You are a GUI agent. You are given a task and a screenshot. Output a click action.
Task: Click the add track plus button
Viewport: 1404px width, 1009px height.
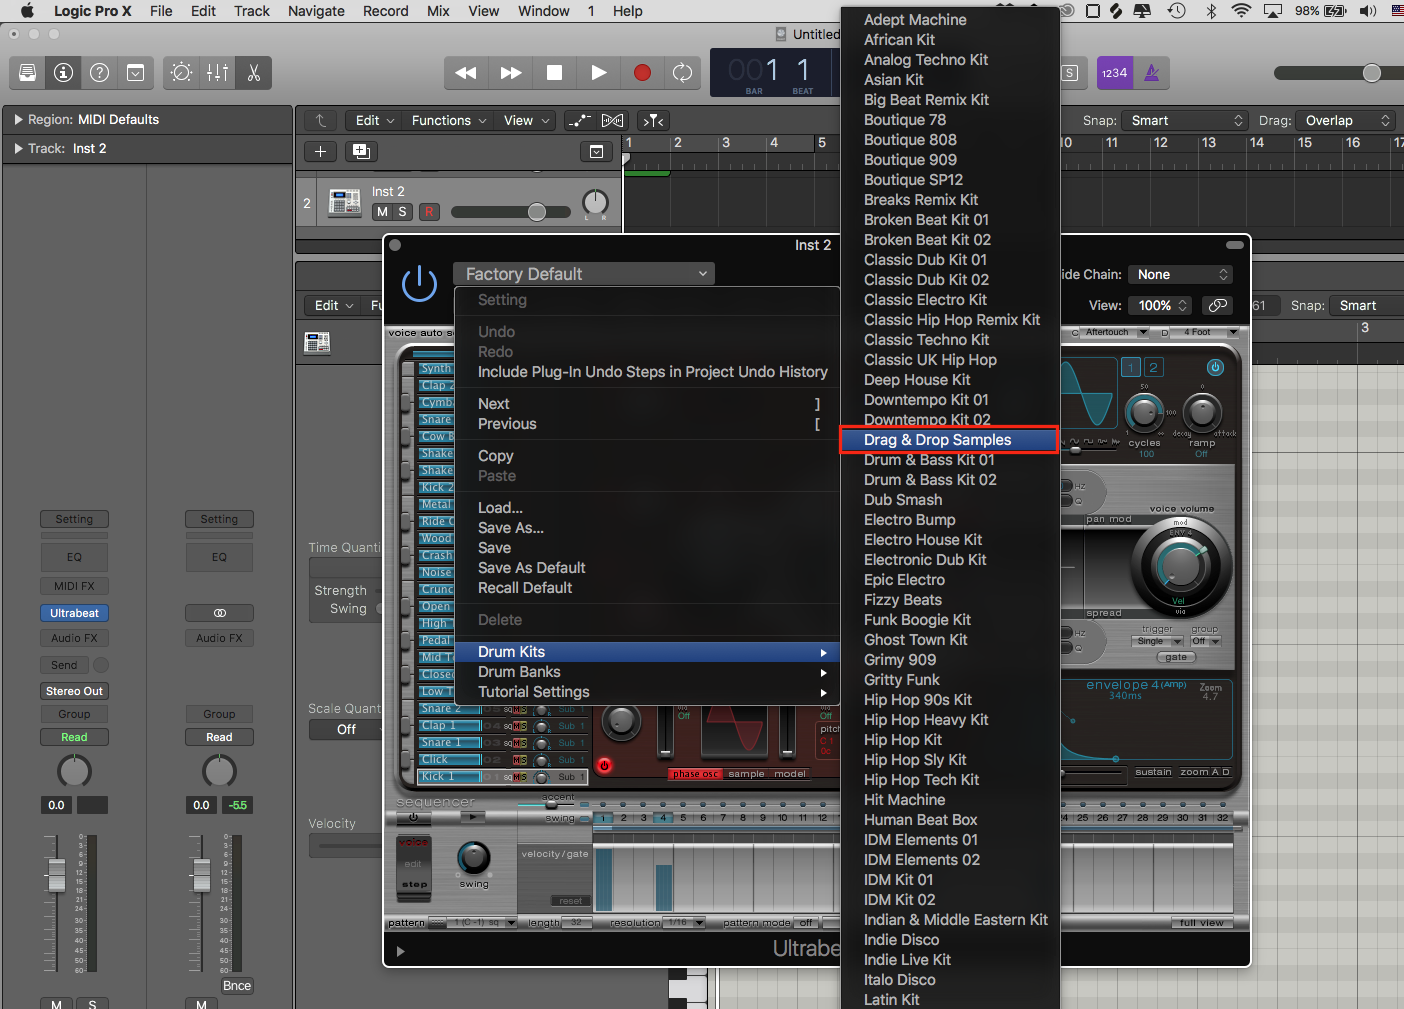coord(320,152)
